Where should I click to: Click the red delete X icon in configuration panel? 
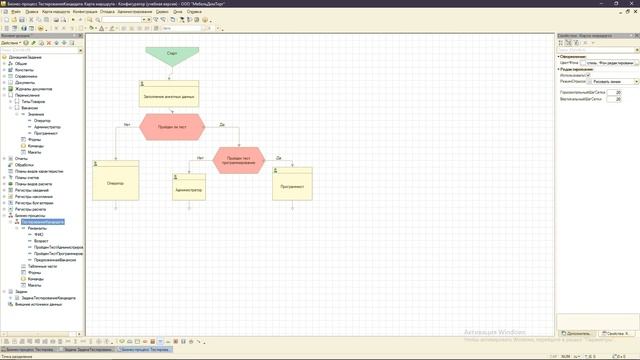coord(49,43)
